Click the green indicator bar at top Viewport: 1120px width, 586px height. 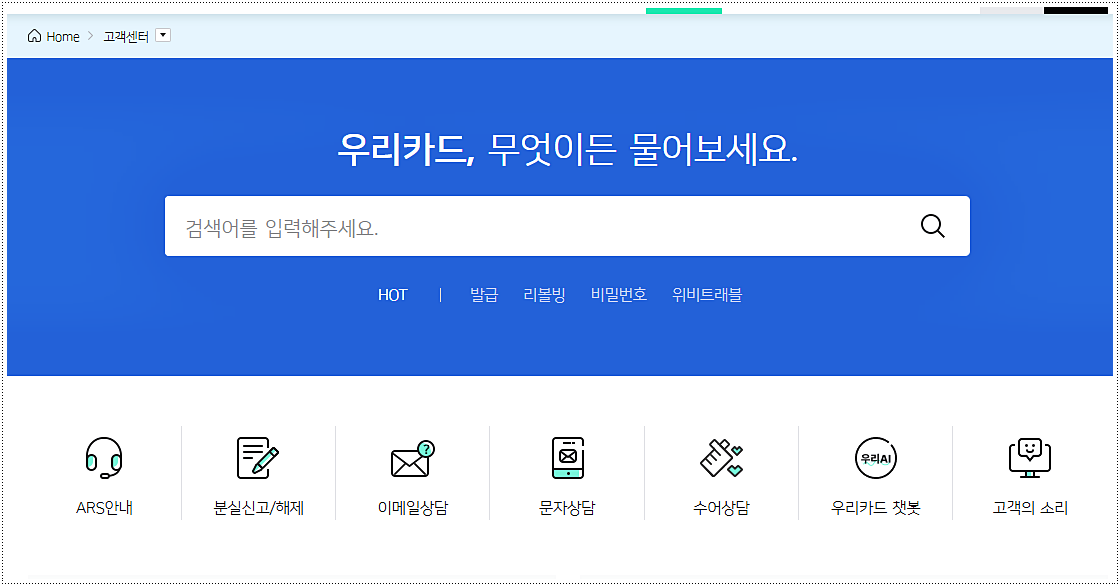pyautogui.click(x=684, y=8)
